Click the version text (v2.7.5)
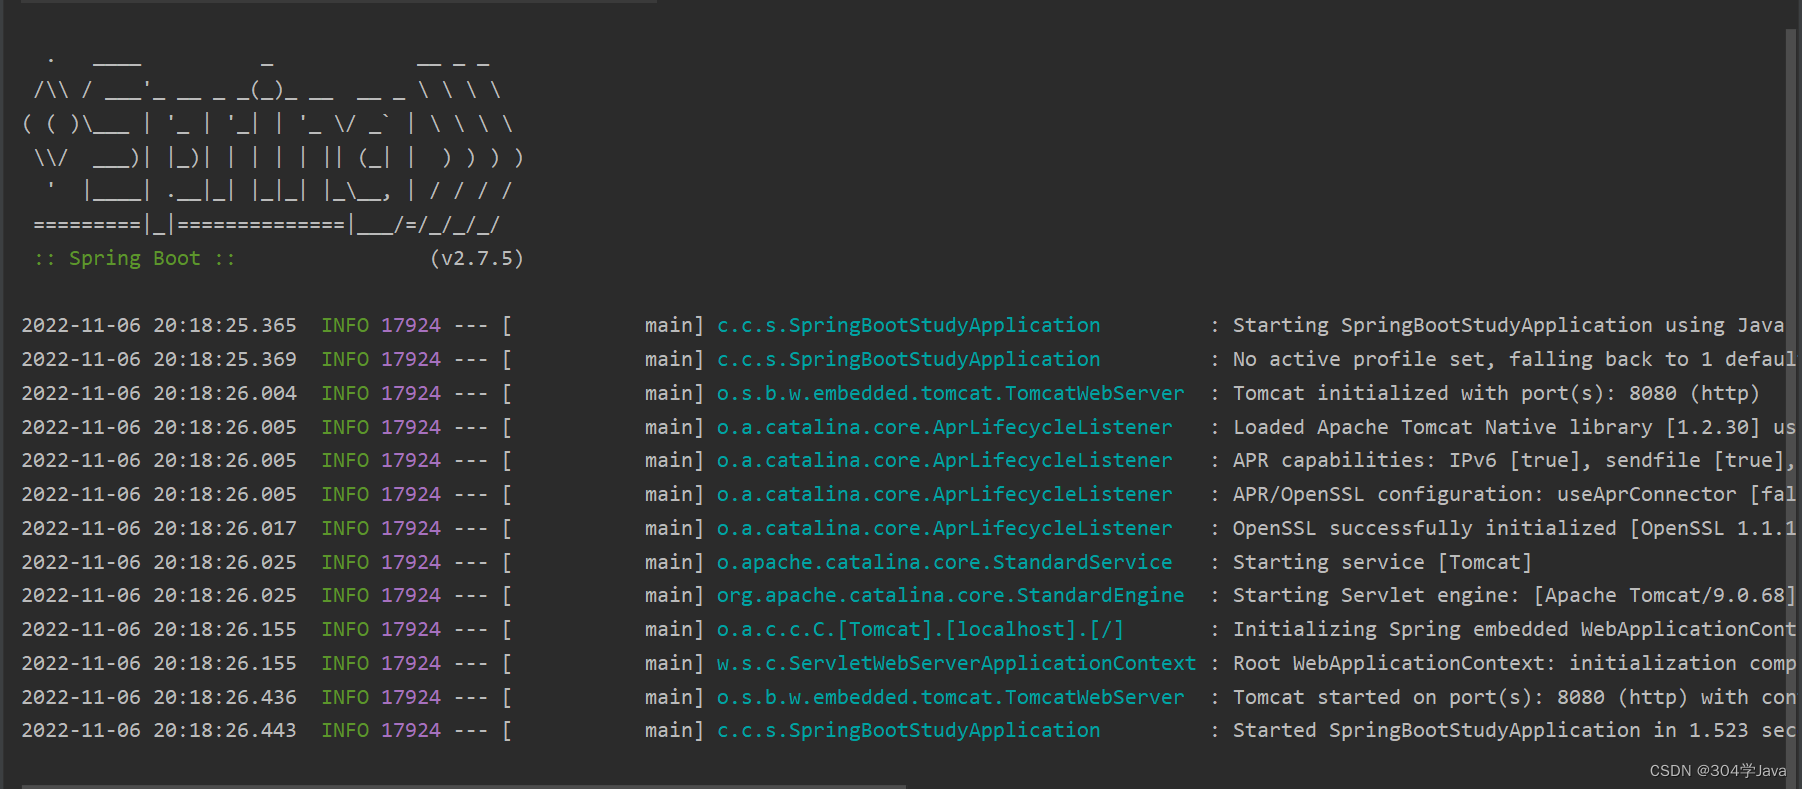This screenshot has width=1802, height=789. (x=477, y=258)
